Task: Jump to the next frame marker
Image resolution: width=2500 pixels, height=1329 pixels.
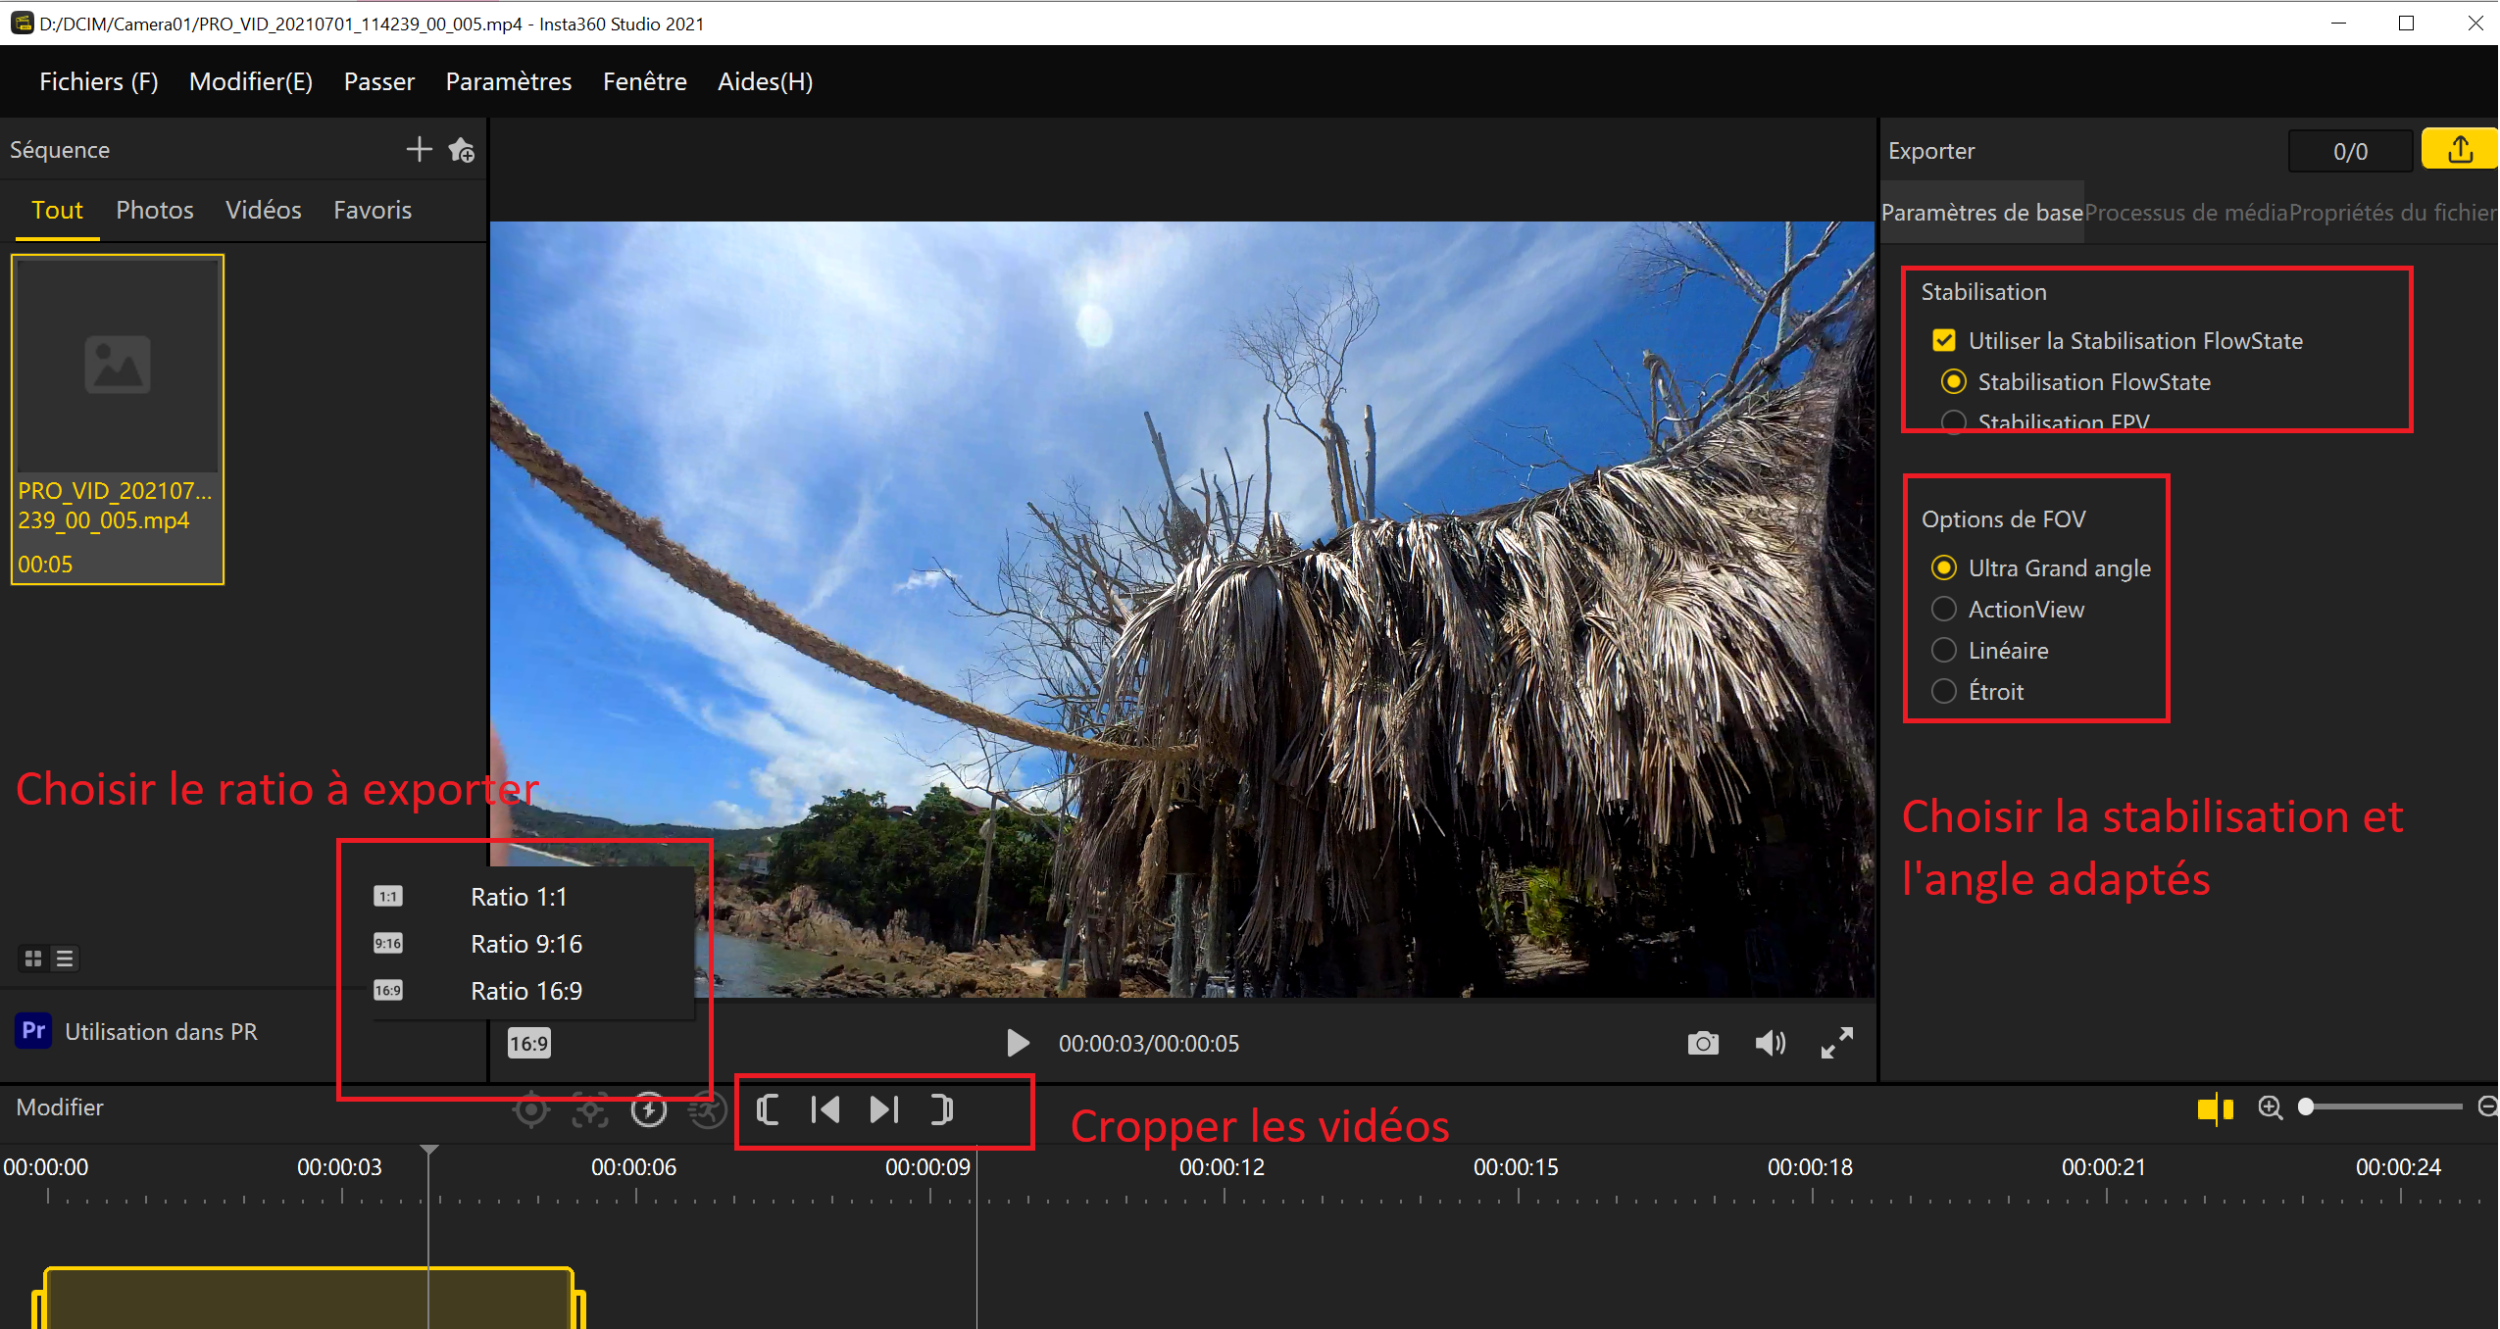Action: [x=884, y=1109]
